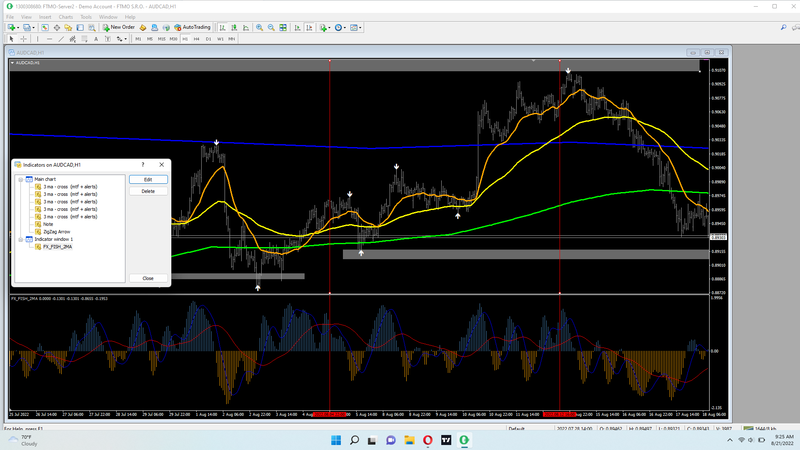Viewport: 800px width, 450px height.
Task: Zoom in on the chart
Action: pyautogui.click(x=259, y=28)
